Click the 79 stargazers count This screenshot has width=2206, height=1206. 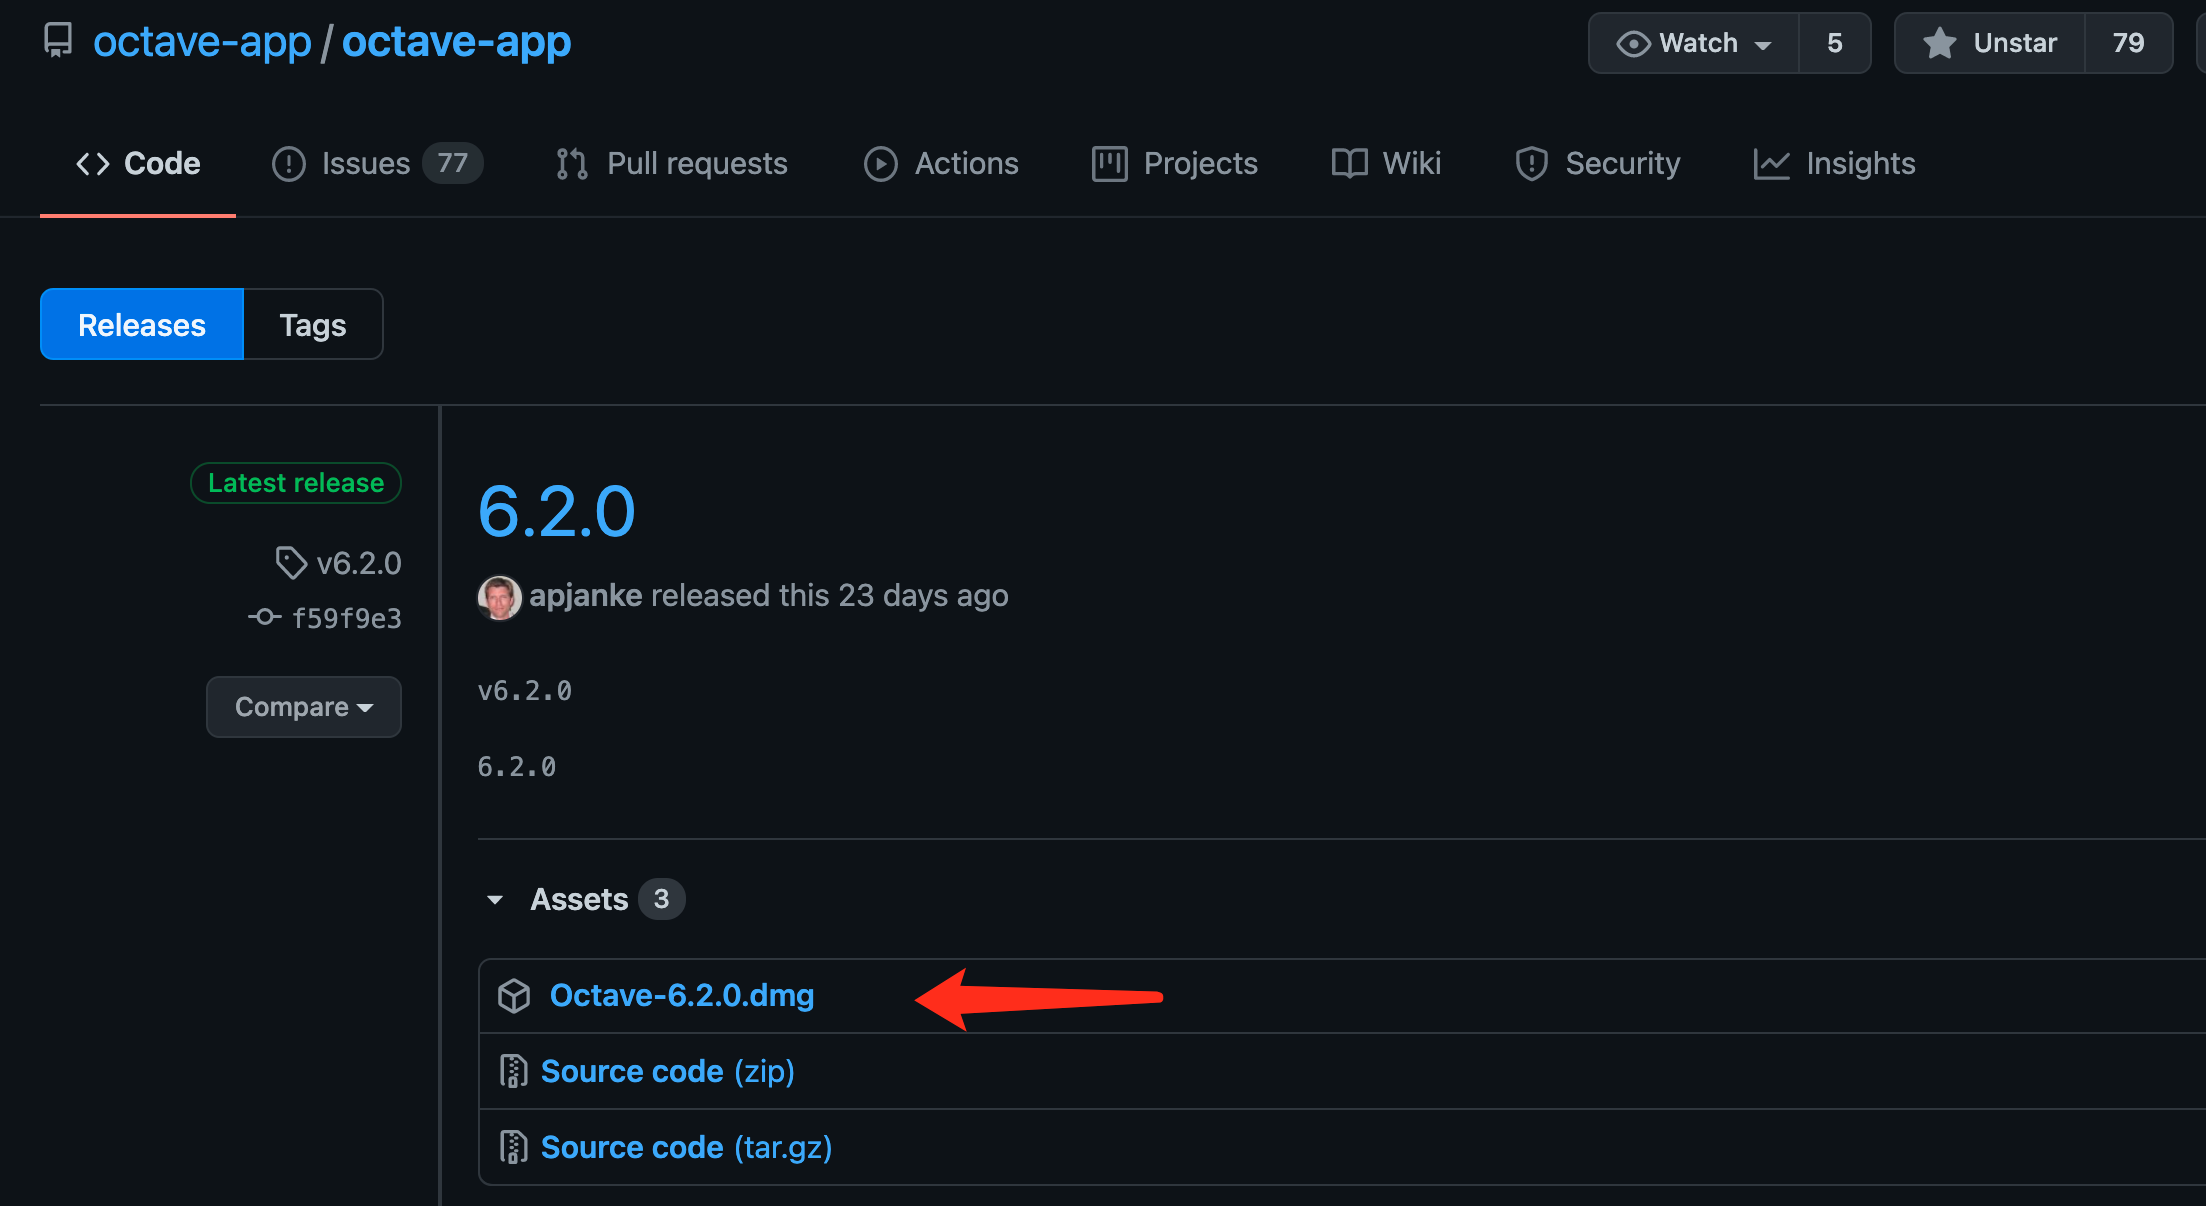[2127, 43]
